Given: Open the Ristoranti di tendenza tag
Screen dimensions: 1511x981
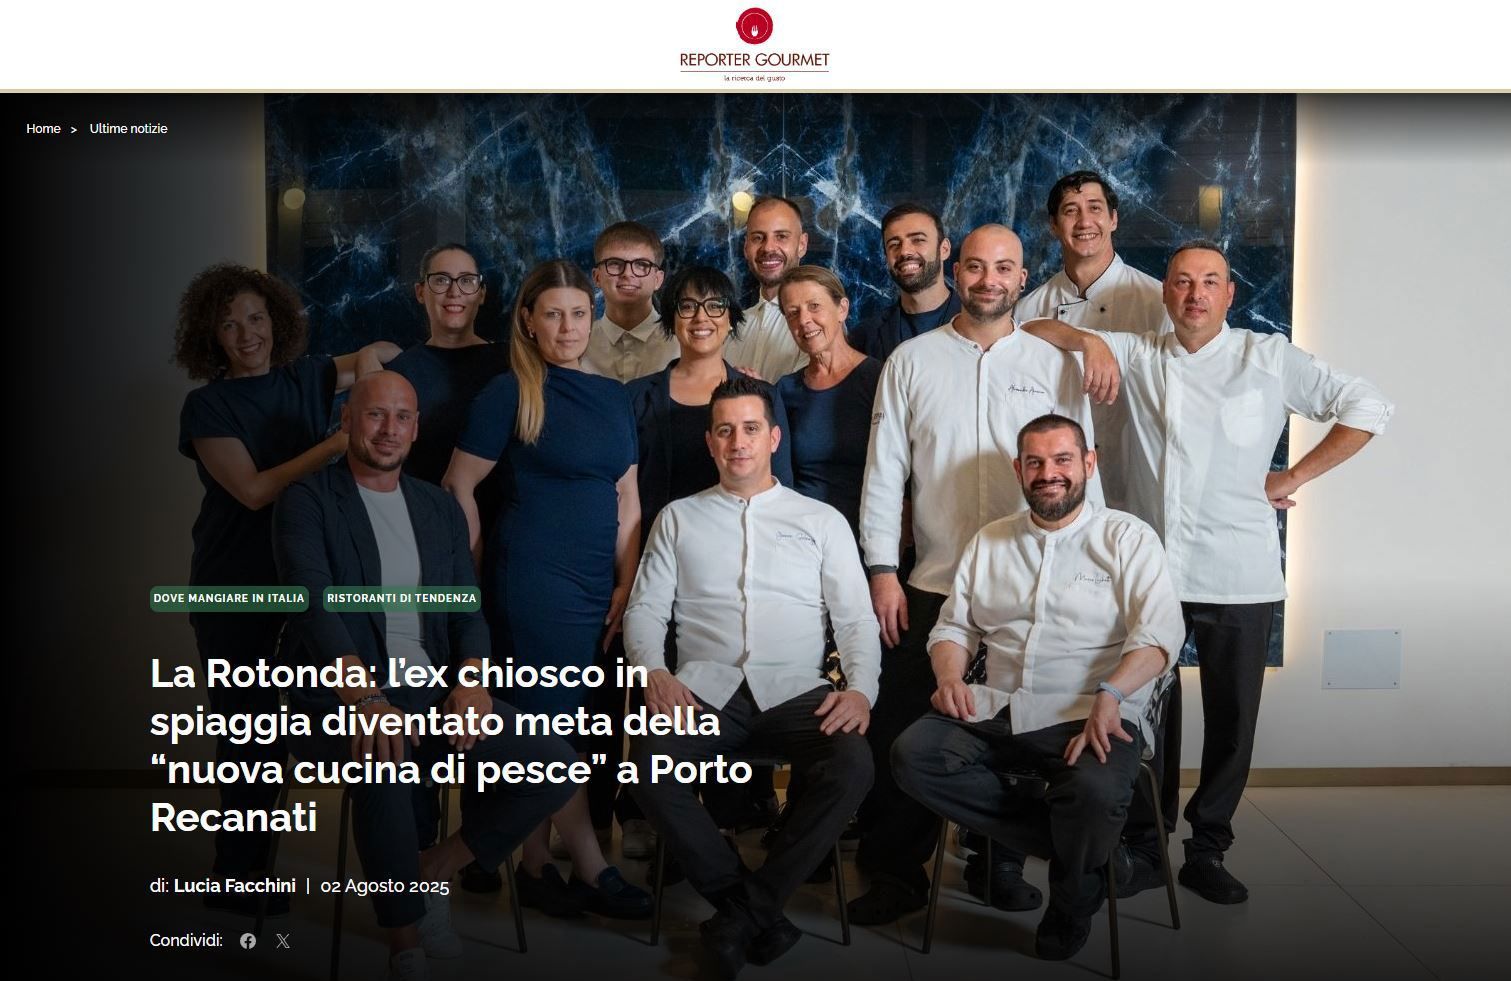Looking at the screenshot, I should 401,598.
